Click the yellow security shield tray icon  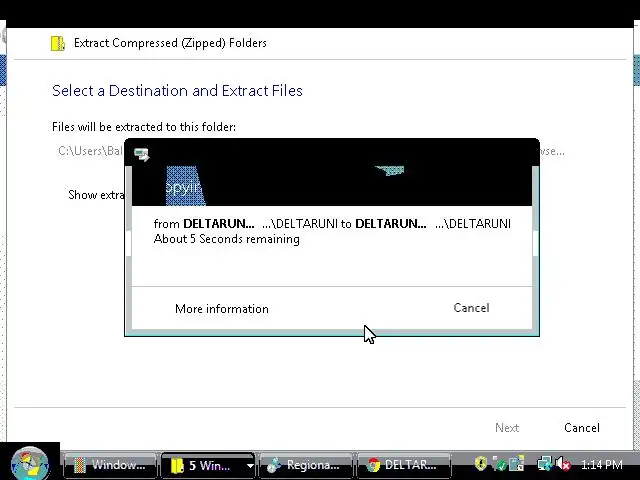click(x=481, y=463)
